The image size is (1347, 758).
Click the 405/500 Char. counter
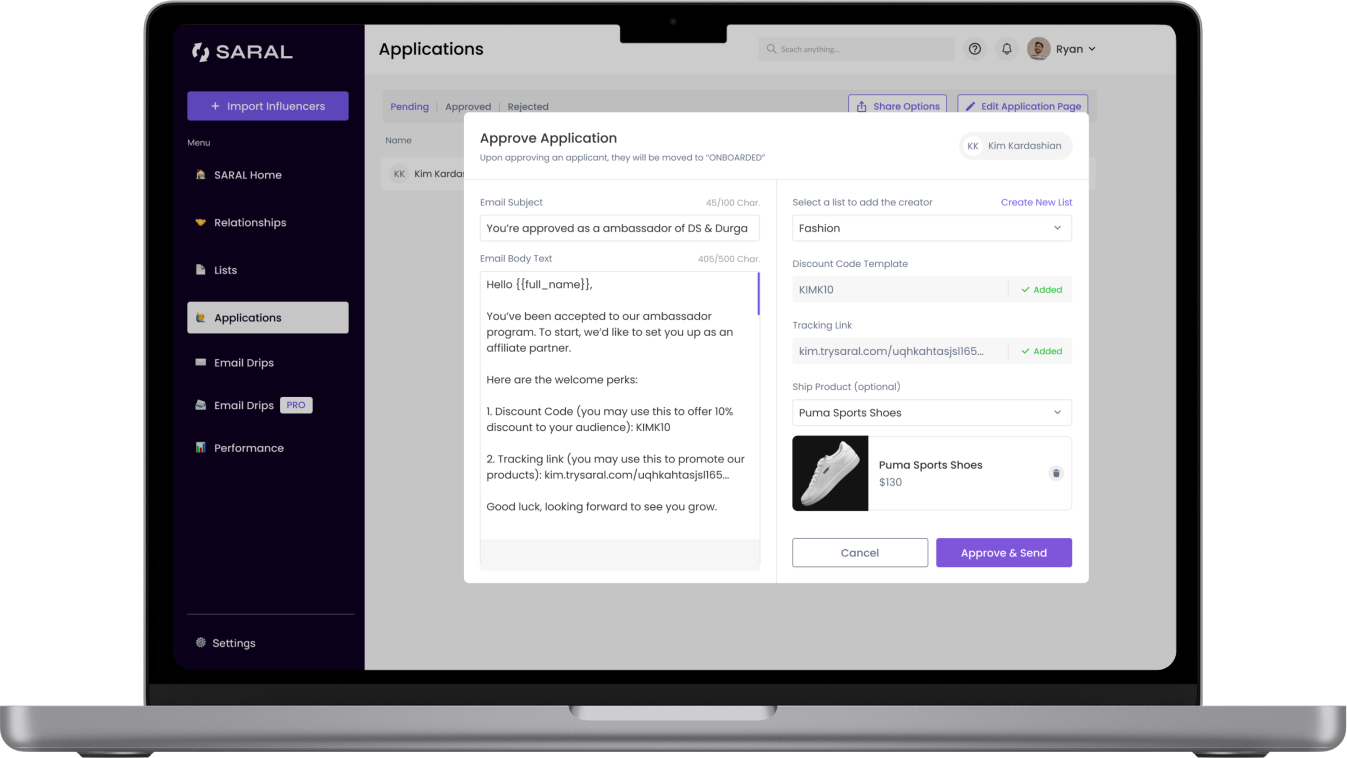point(729,259)
